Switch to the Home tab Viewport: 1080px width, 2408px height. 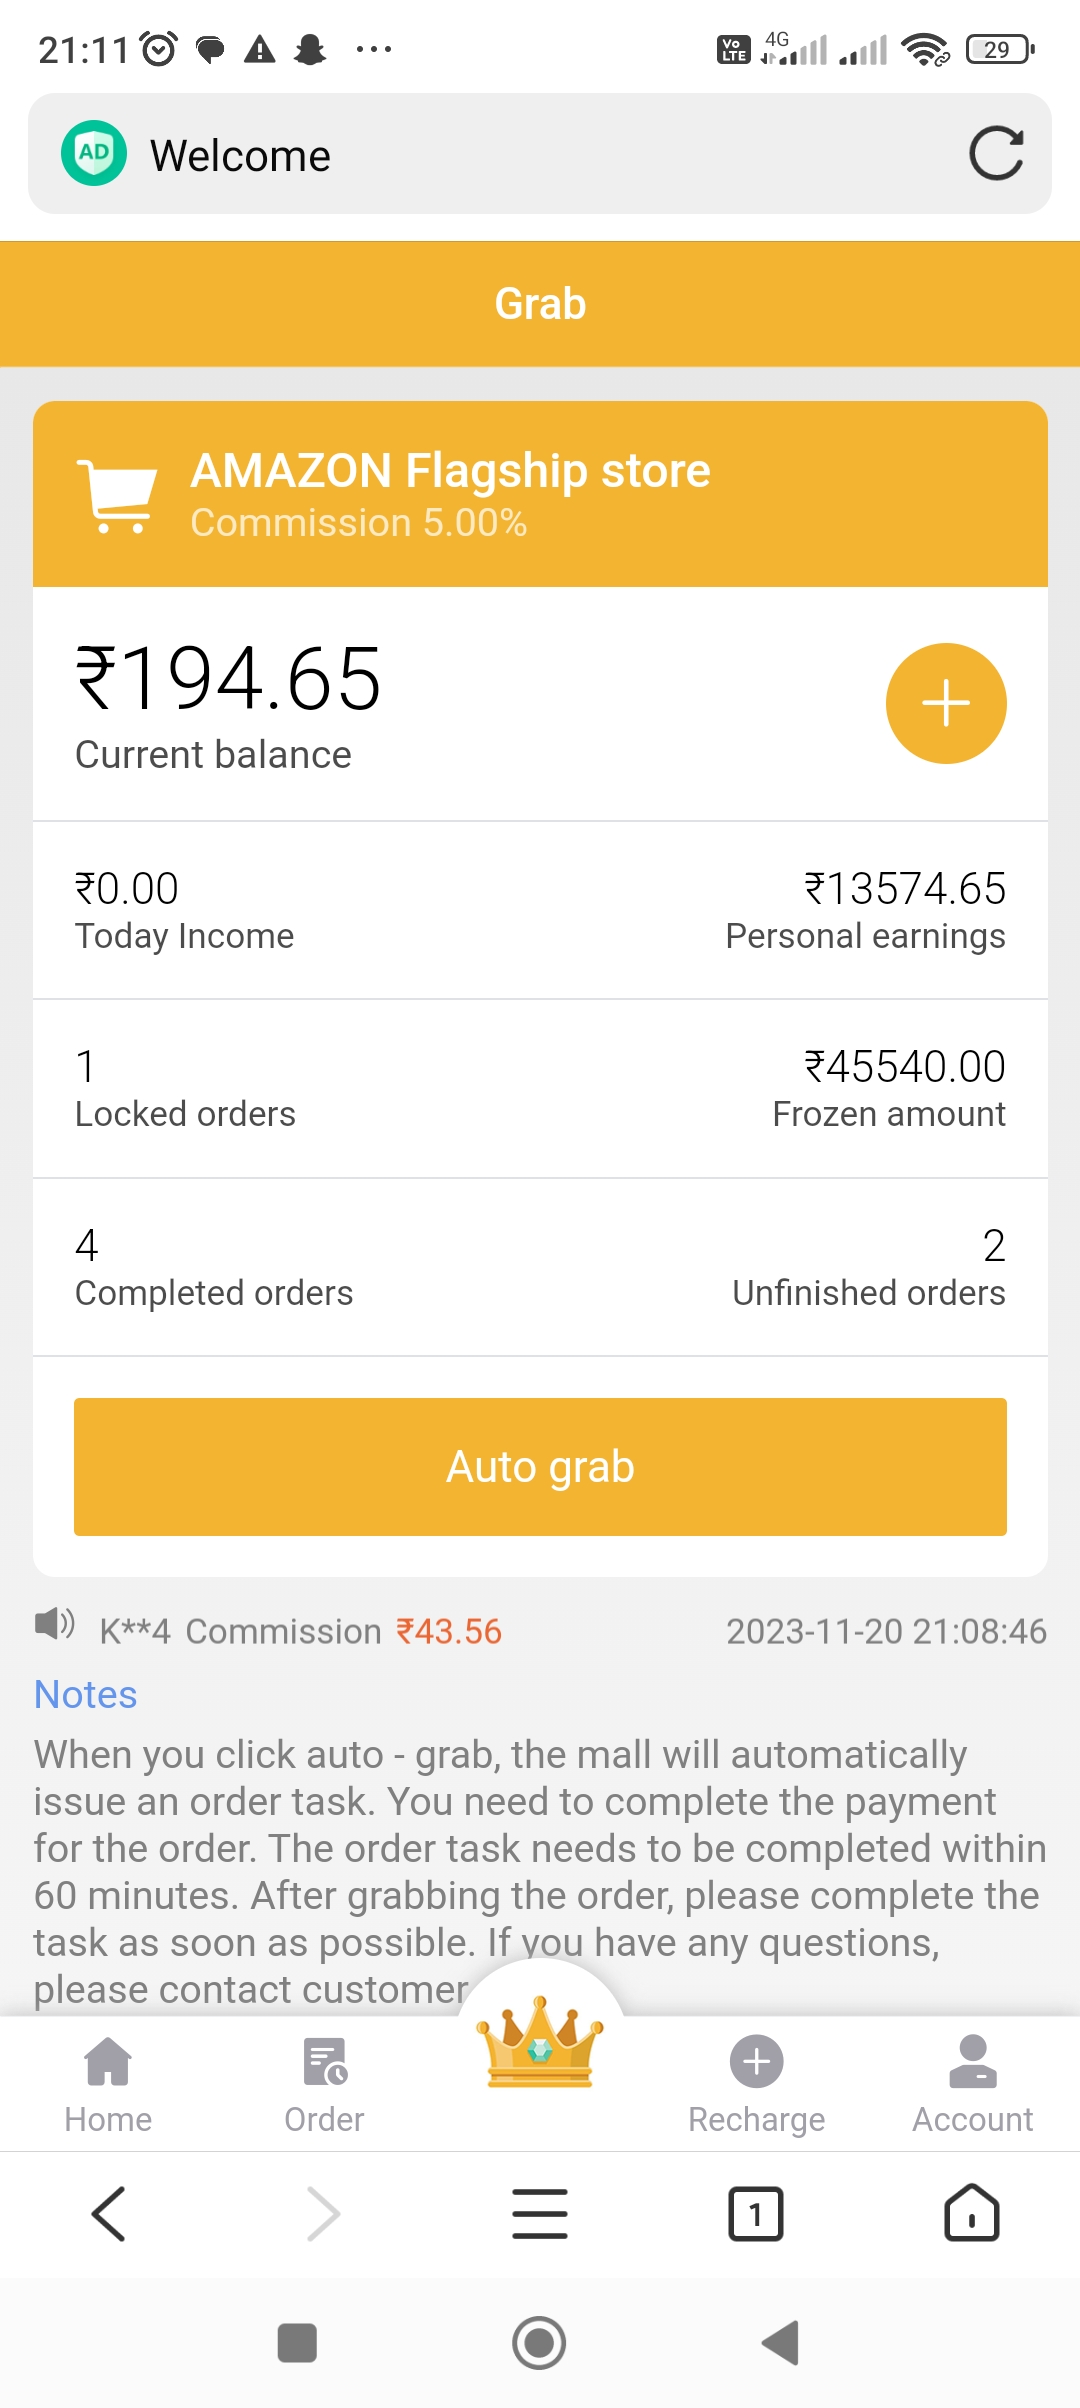[x=108, y=2084]
